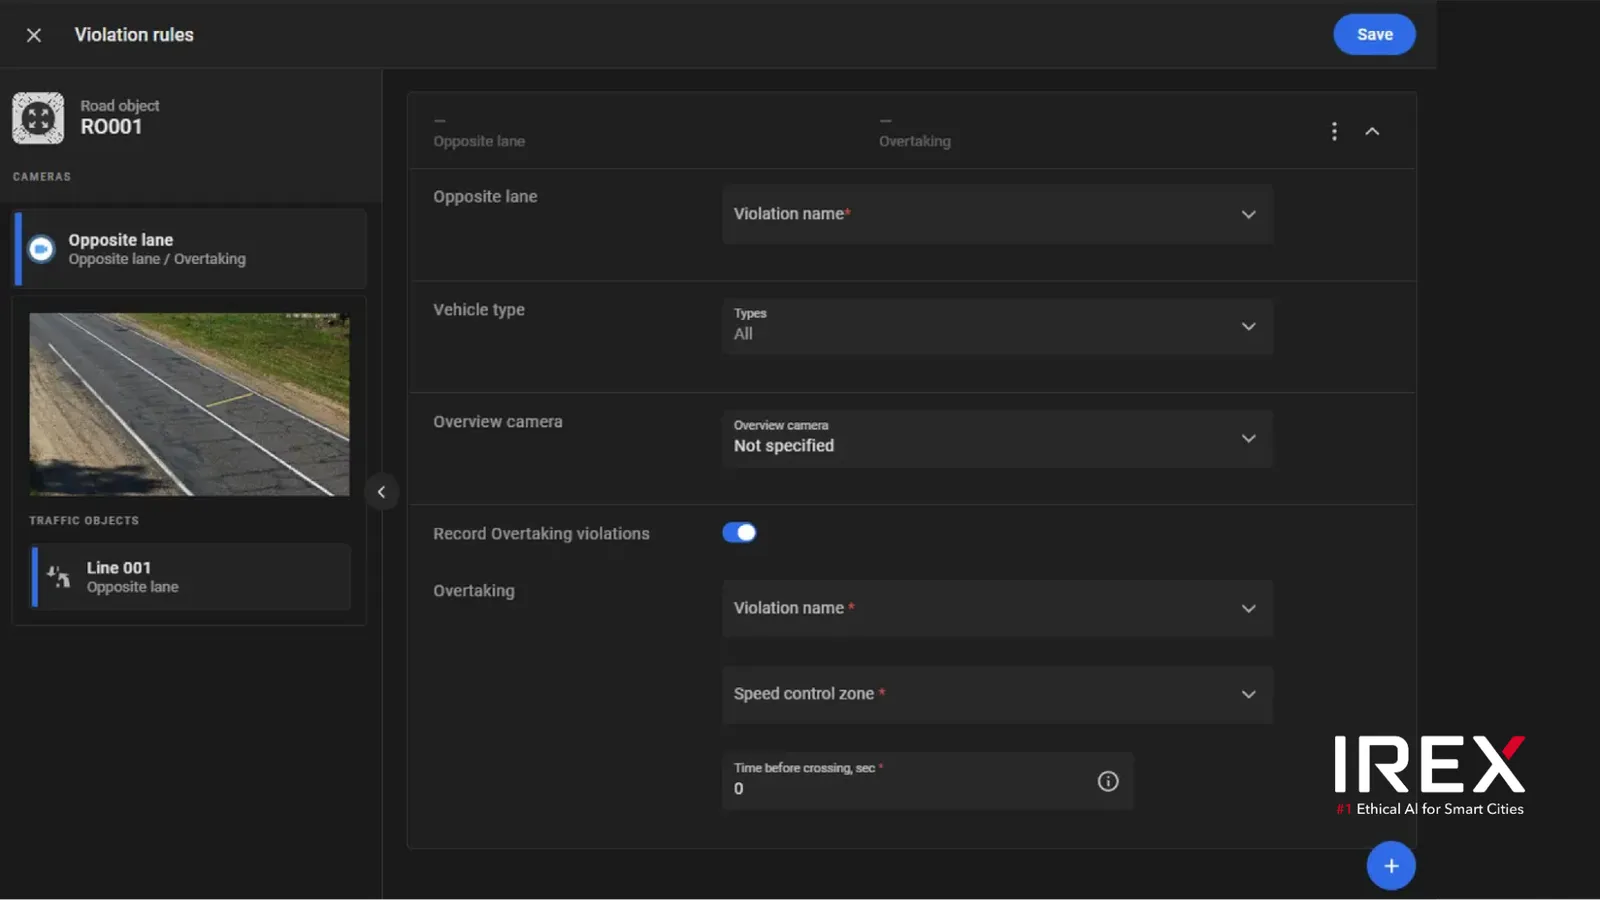1600x900 pixels.
Task: Open the rule's three-dot options menu
Action: click(x=1334, y=131)
